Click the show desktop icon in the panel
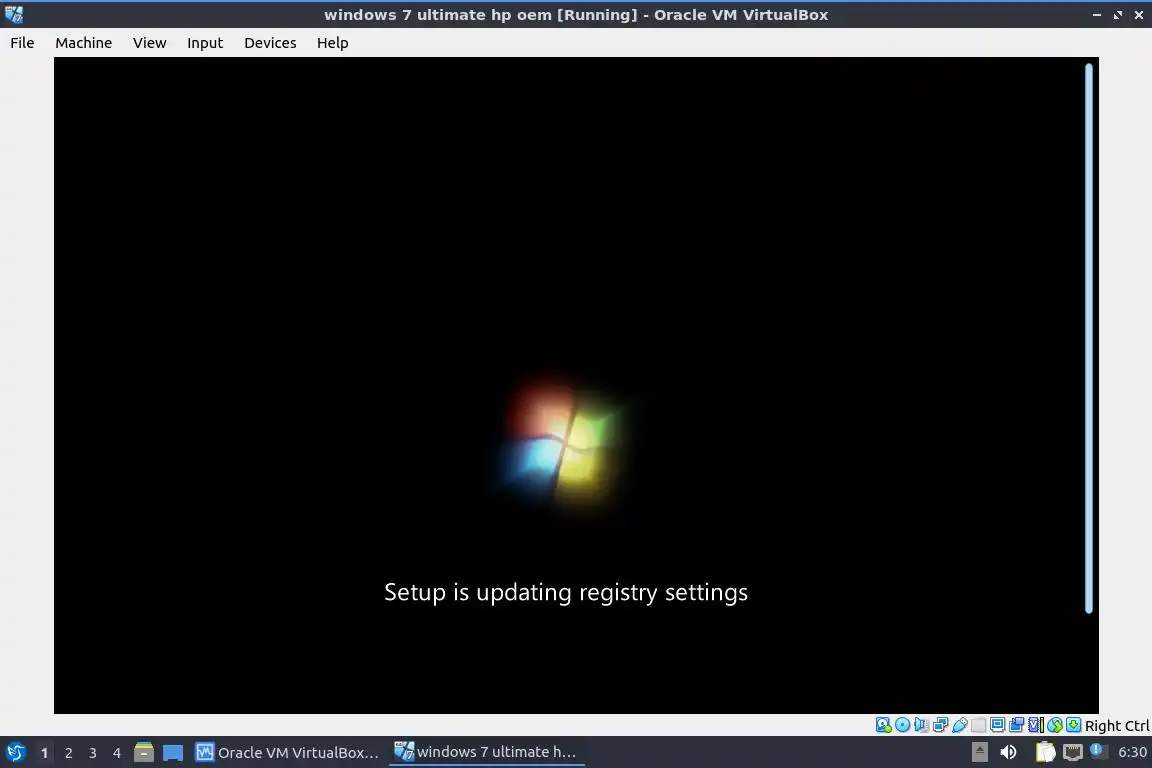Viewport: 1152px width, 768px height. coord(173,753)
